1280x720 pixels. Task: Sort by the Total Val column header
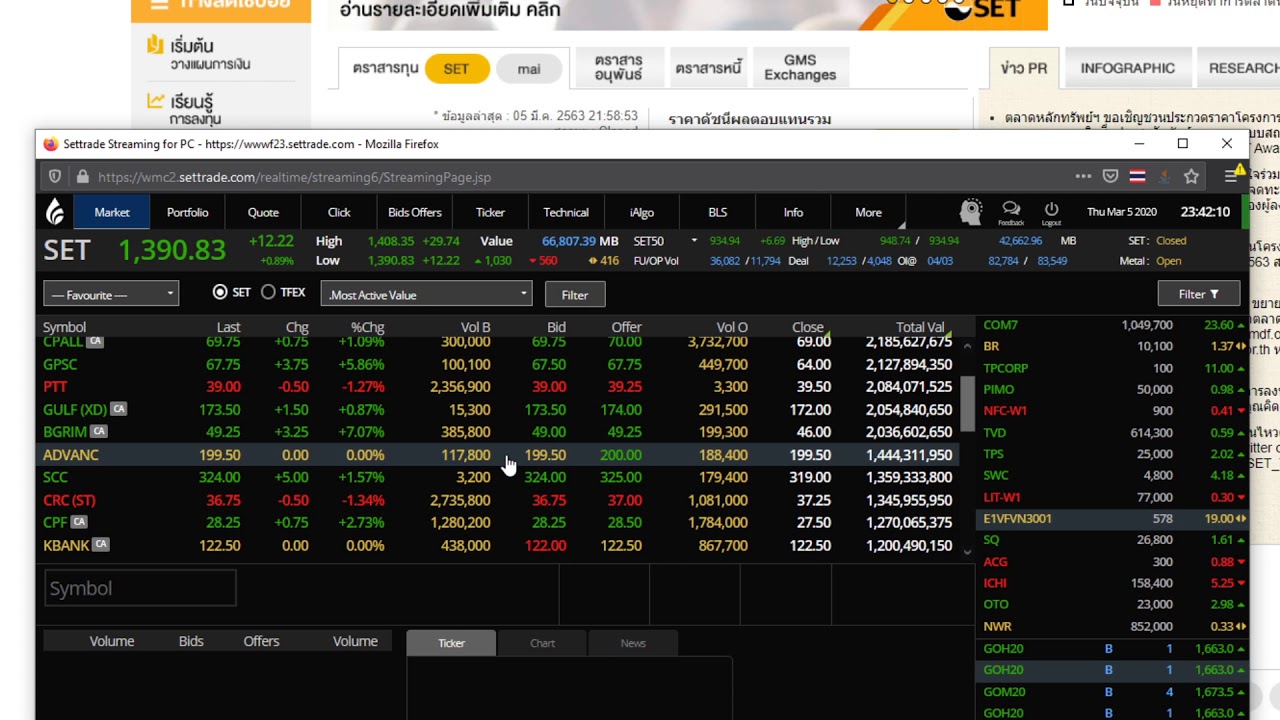(x=920, y=327)
